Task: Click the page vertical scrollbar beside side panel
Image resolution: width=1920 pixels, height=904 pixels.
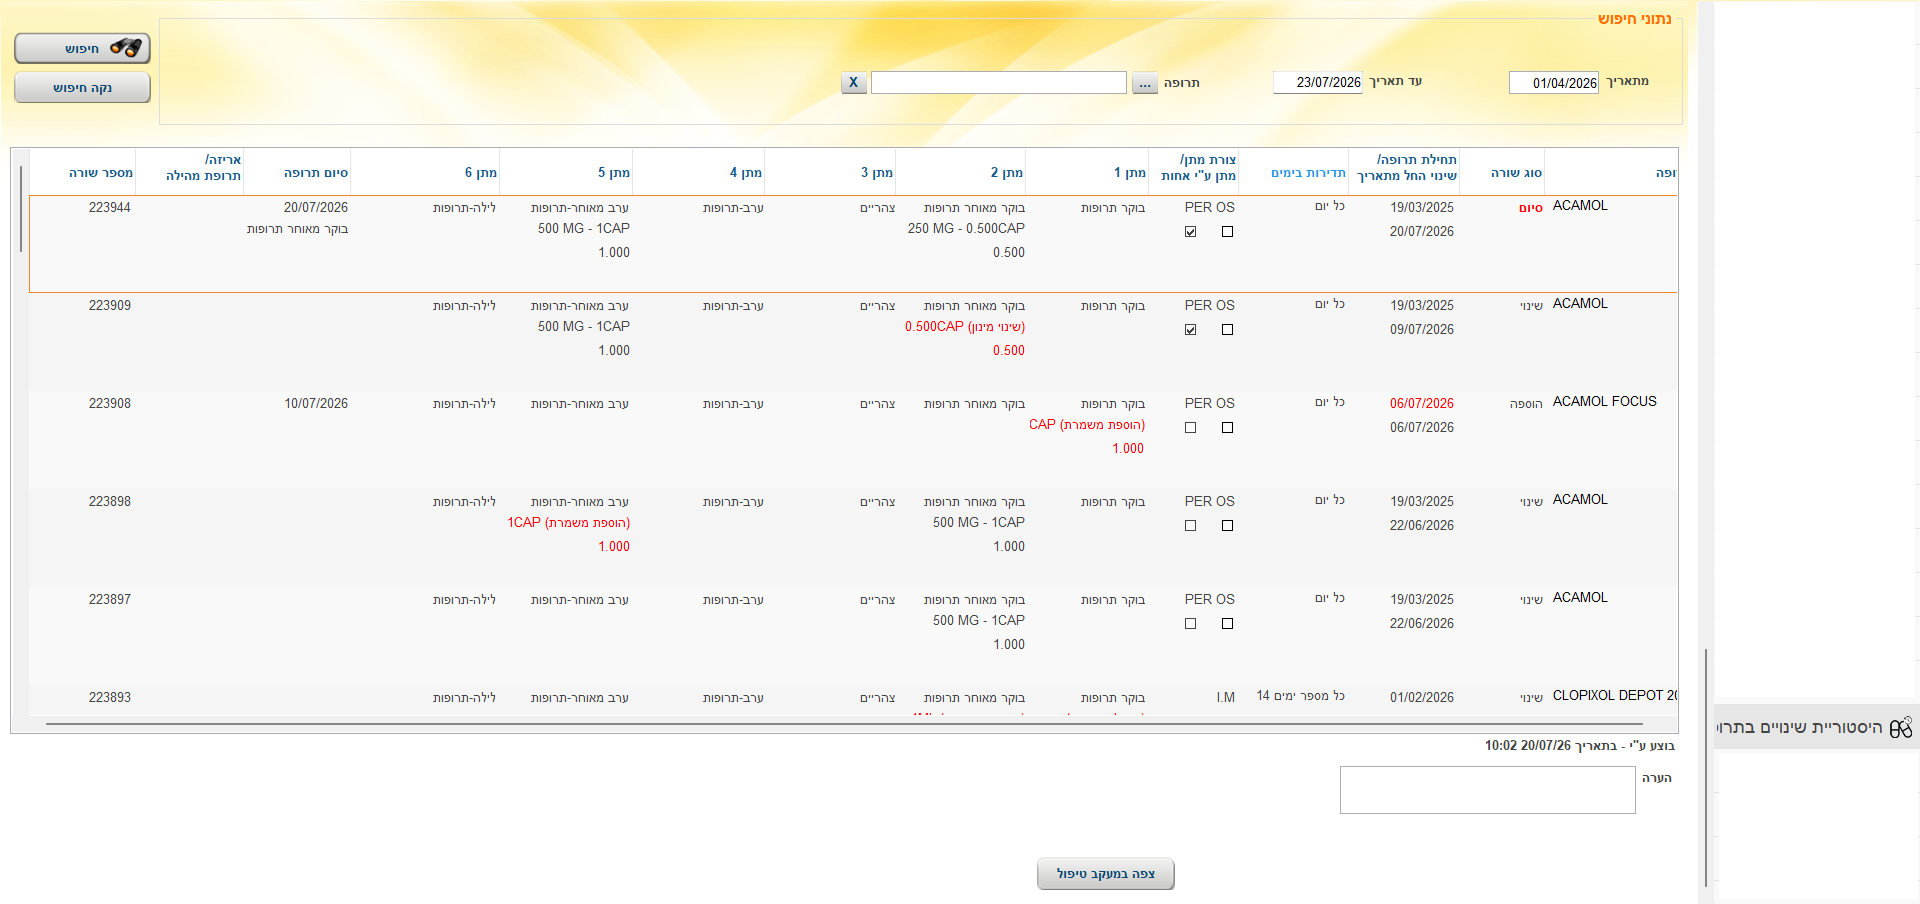Action: (1706, 767)
